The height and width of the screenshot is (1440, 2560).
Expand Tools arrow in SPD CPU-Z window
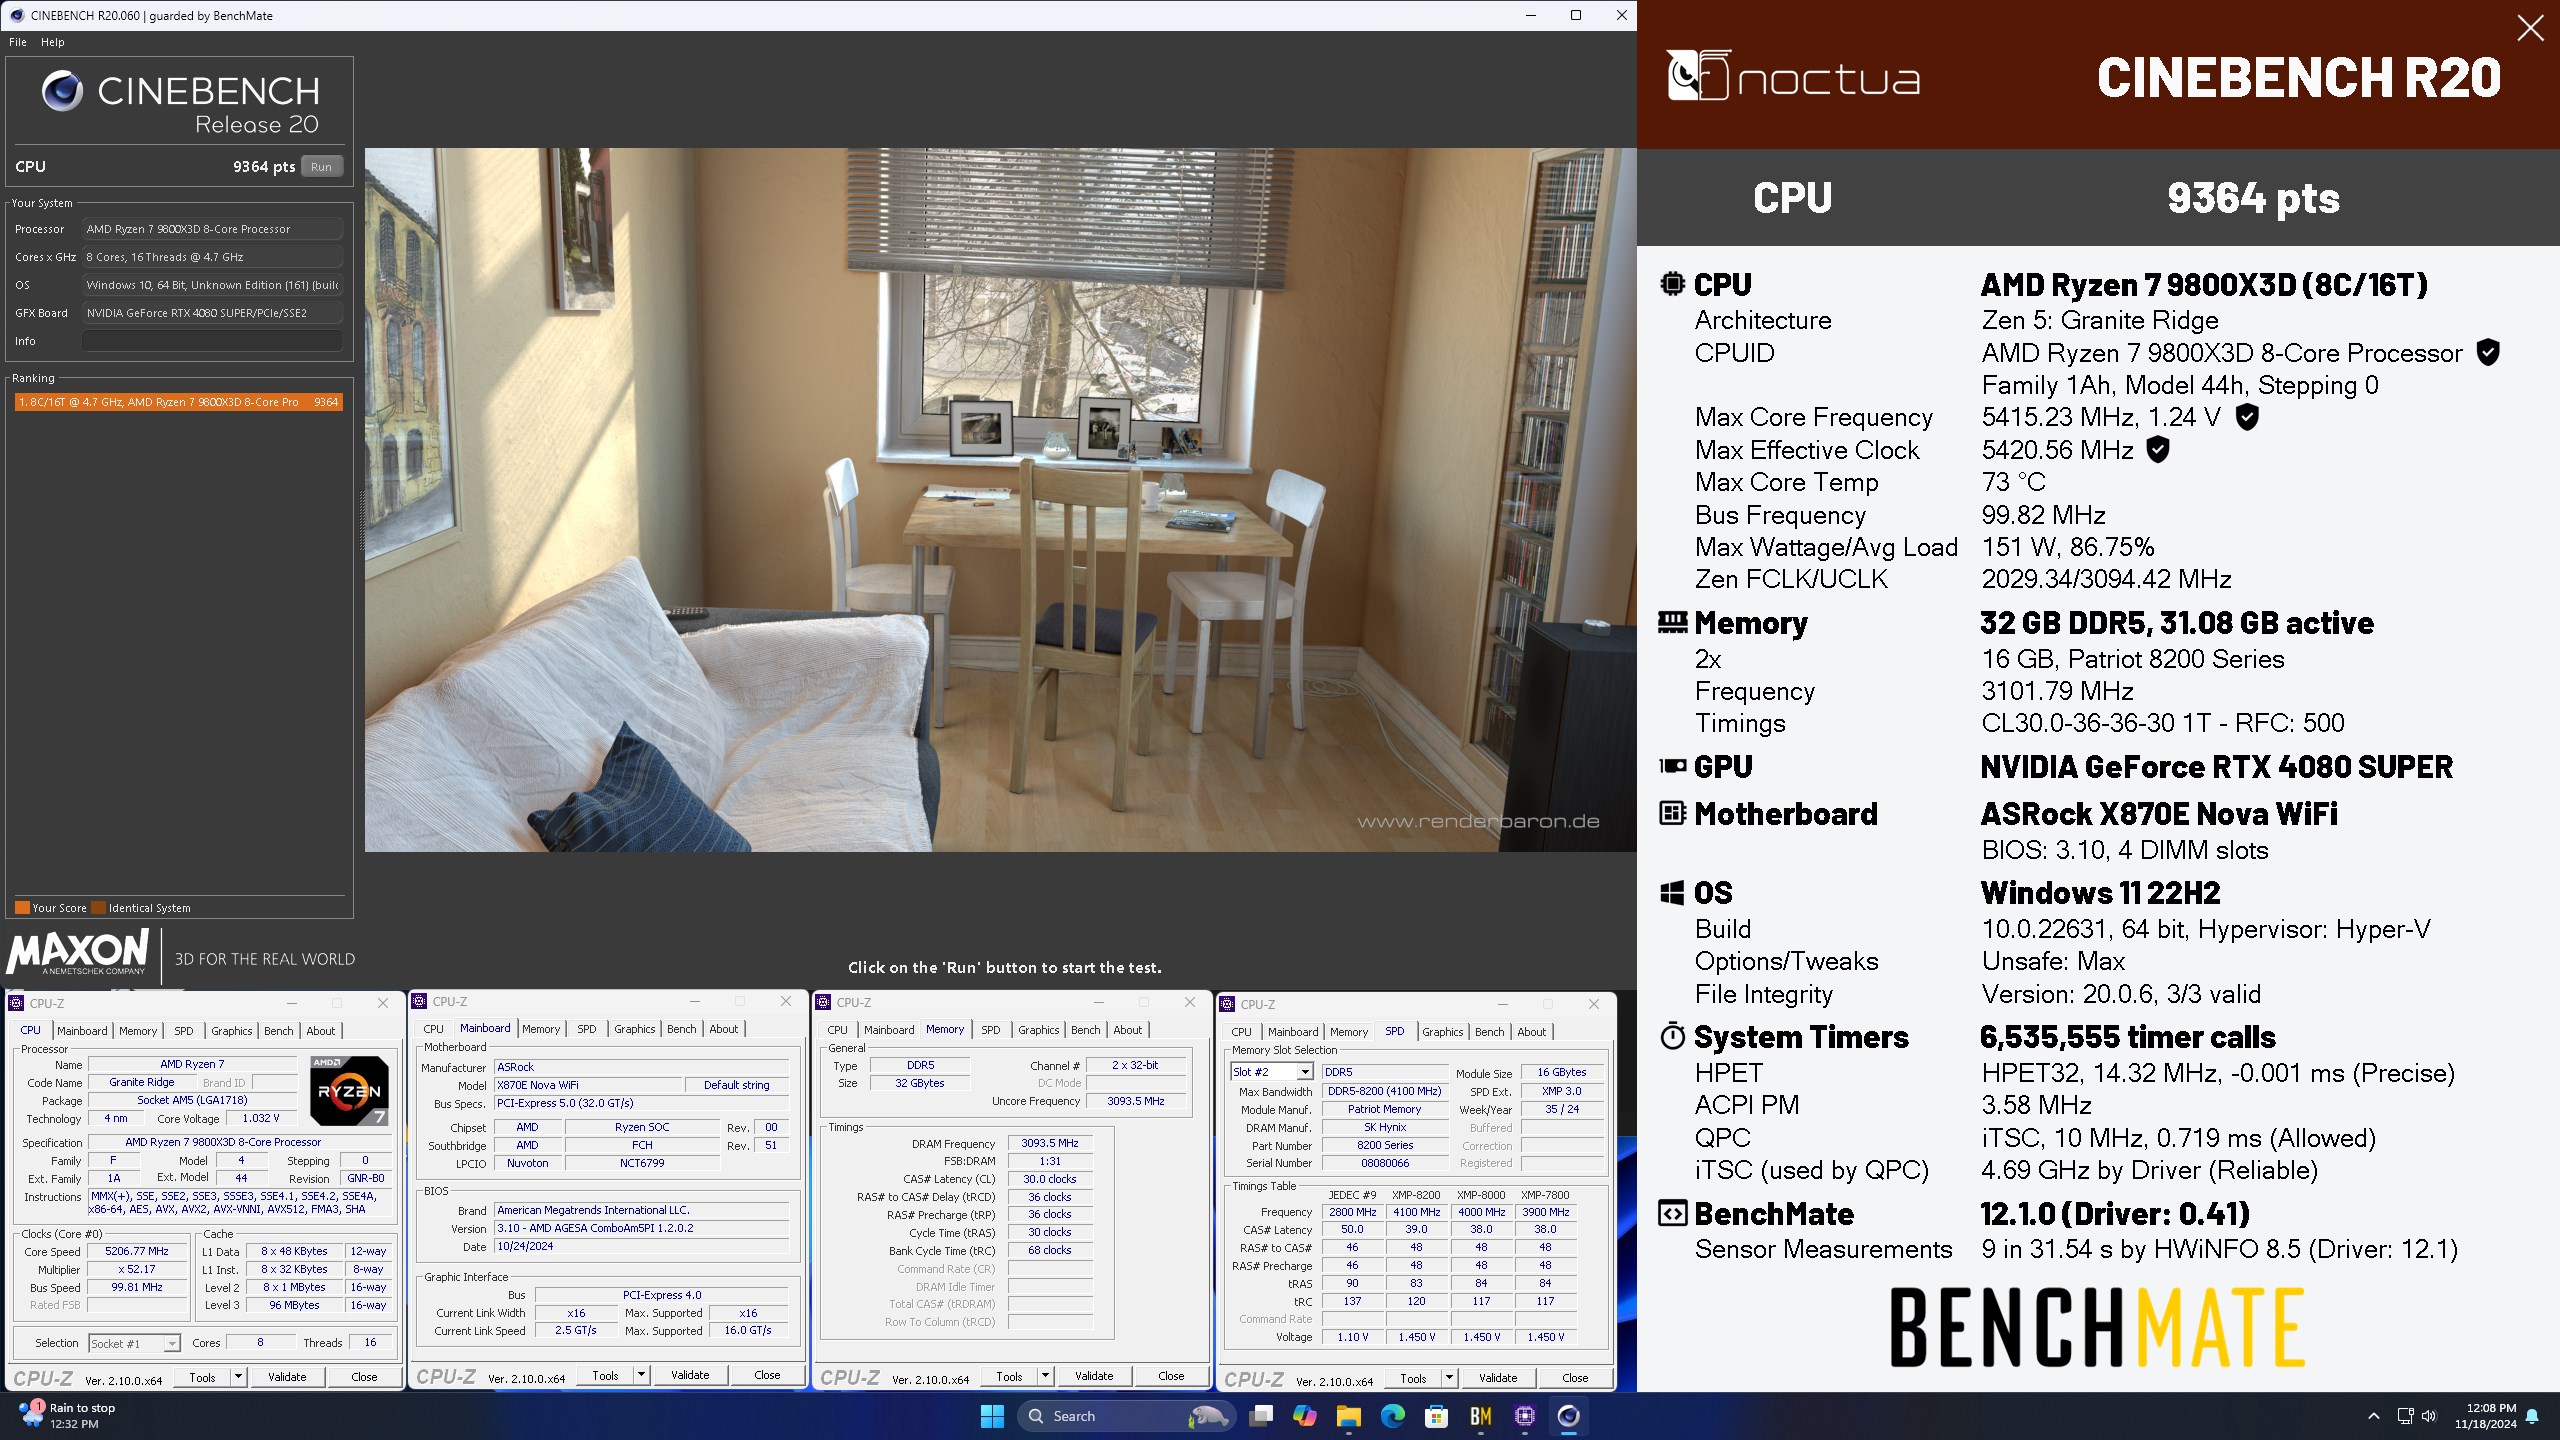point(1449,1378)
